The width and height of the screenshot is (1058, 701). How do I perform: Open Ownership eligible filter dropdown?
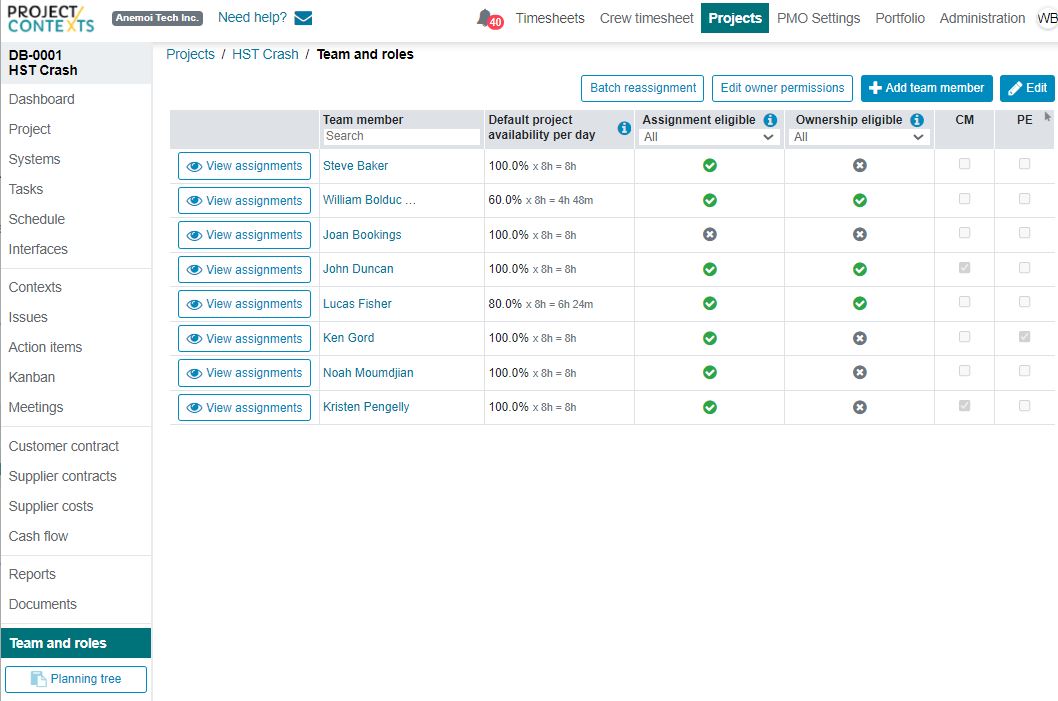coord(858,137)
